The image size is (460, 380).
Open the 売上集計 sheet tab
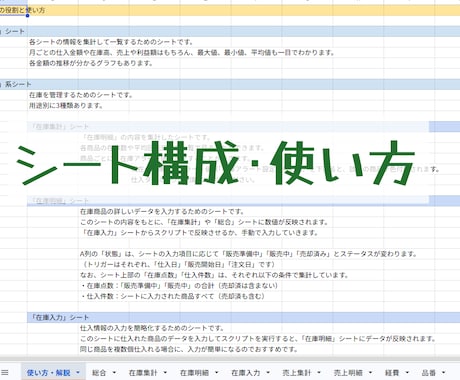297,373
